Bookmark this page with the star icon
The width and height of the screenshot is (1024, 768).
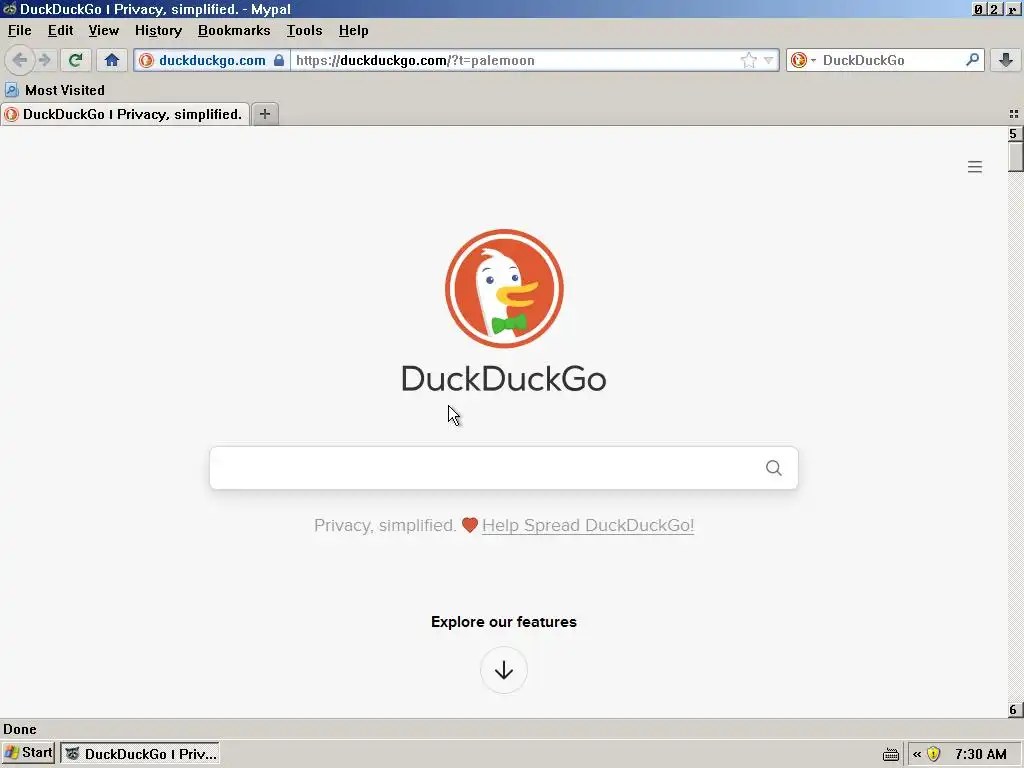(x=748, y=60)
